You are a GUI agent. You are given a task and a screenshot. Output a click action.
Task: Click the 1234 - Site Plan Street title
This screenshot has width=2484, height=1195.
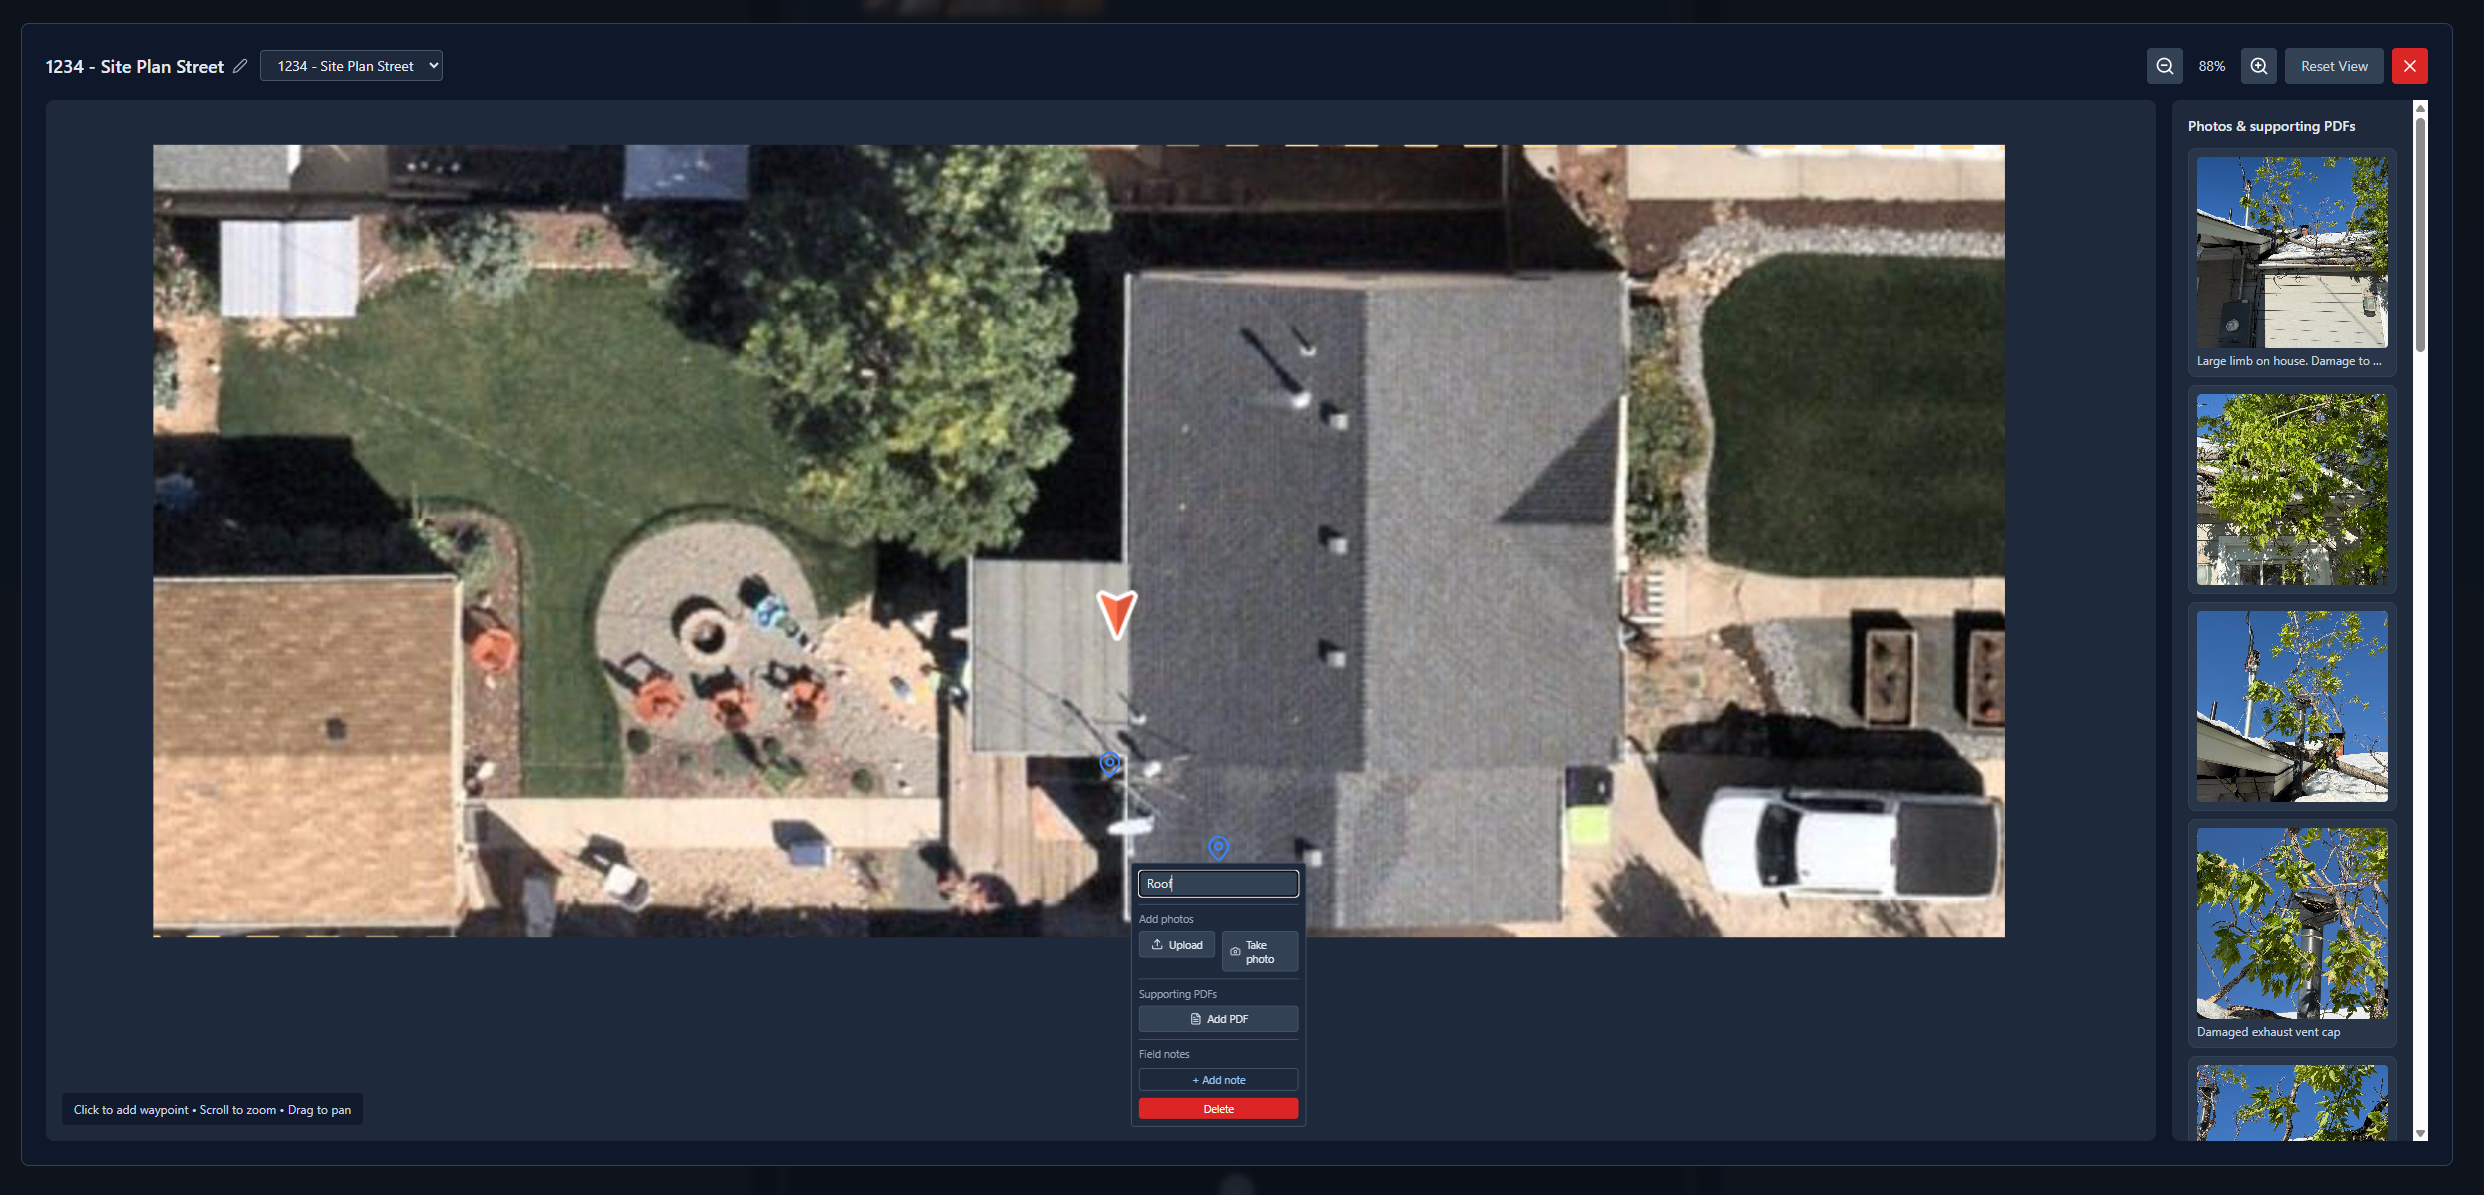pos(135,66)
